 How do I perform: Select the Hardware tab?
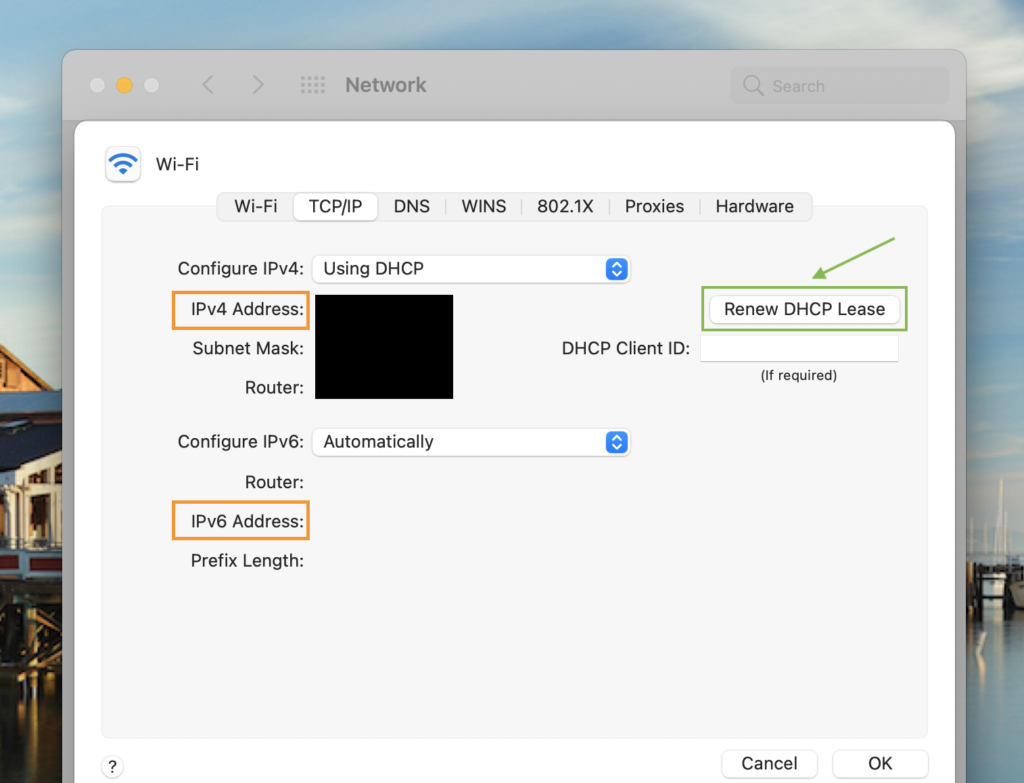(754, 207)
